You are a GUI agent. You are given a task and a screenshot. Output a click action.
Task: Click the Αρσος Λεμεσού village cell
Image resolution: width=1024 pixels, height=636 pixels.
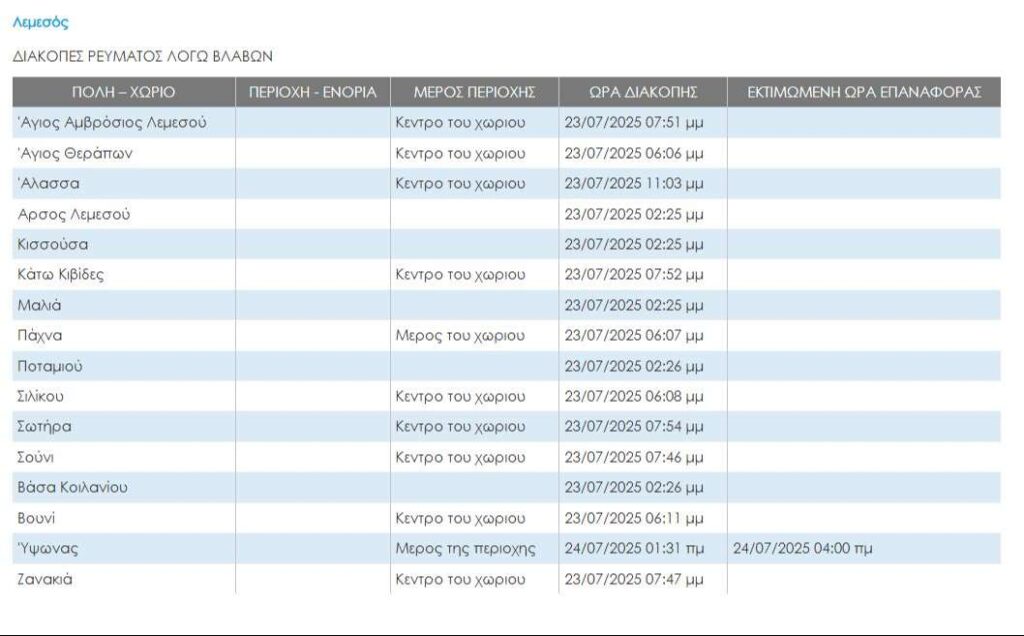pyautogui.click(x=74, y=214)
